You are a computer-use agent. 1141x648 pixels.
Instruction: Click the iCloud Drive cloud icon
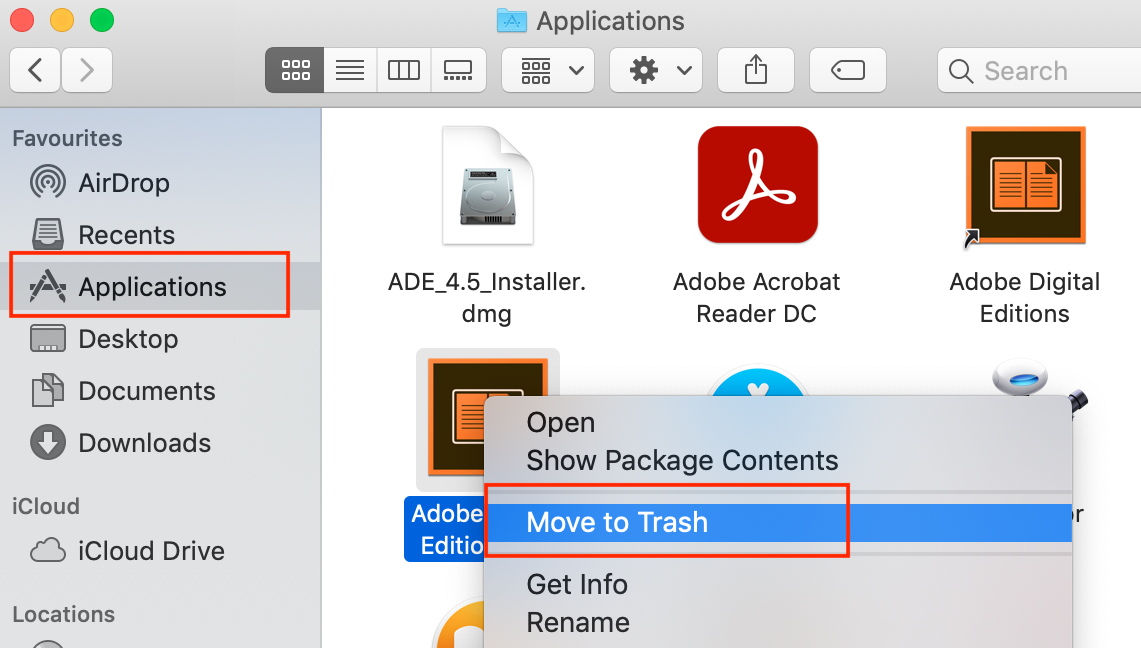point(48,551)
